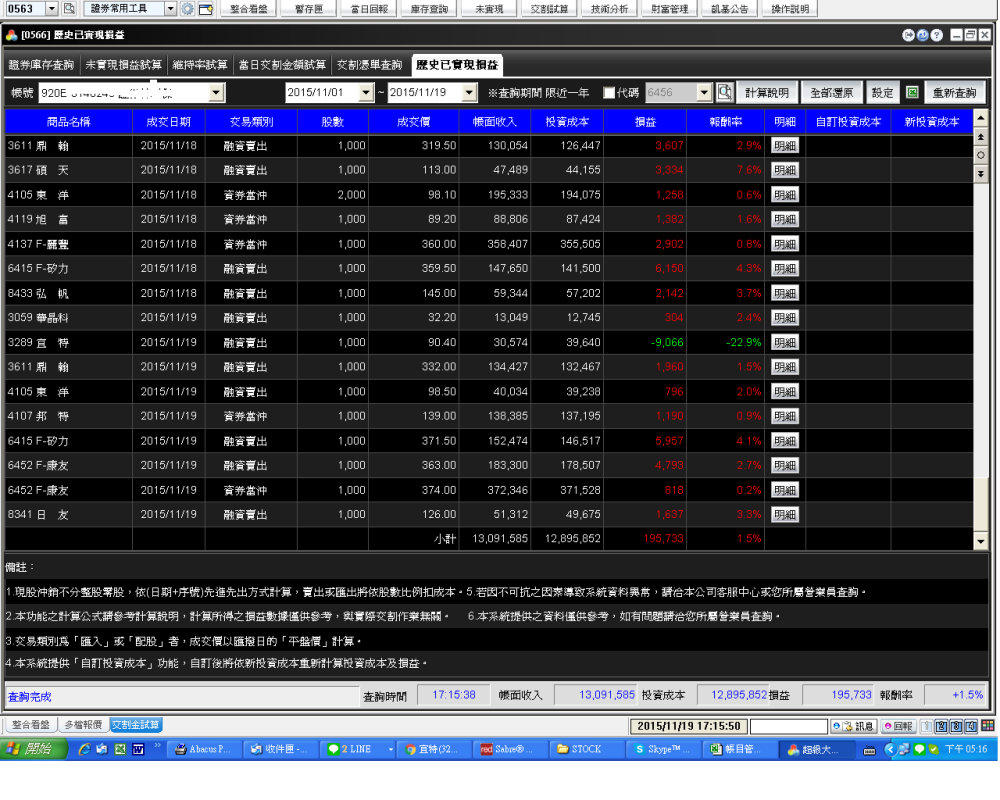
Task: Expand the 證券常用工具 dropdown
Action: pyautogui.click(x=170, y=9)
